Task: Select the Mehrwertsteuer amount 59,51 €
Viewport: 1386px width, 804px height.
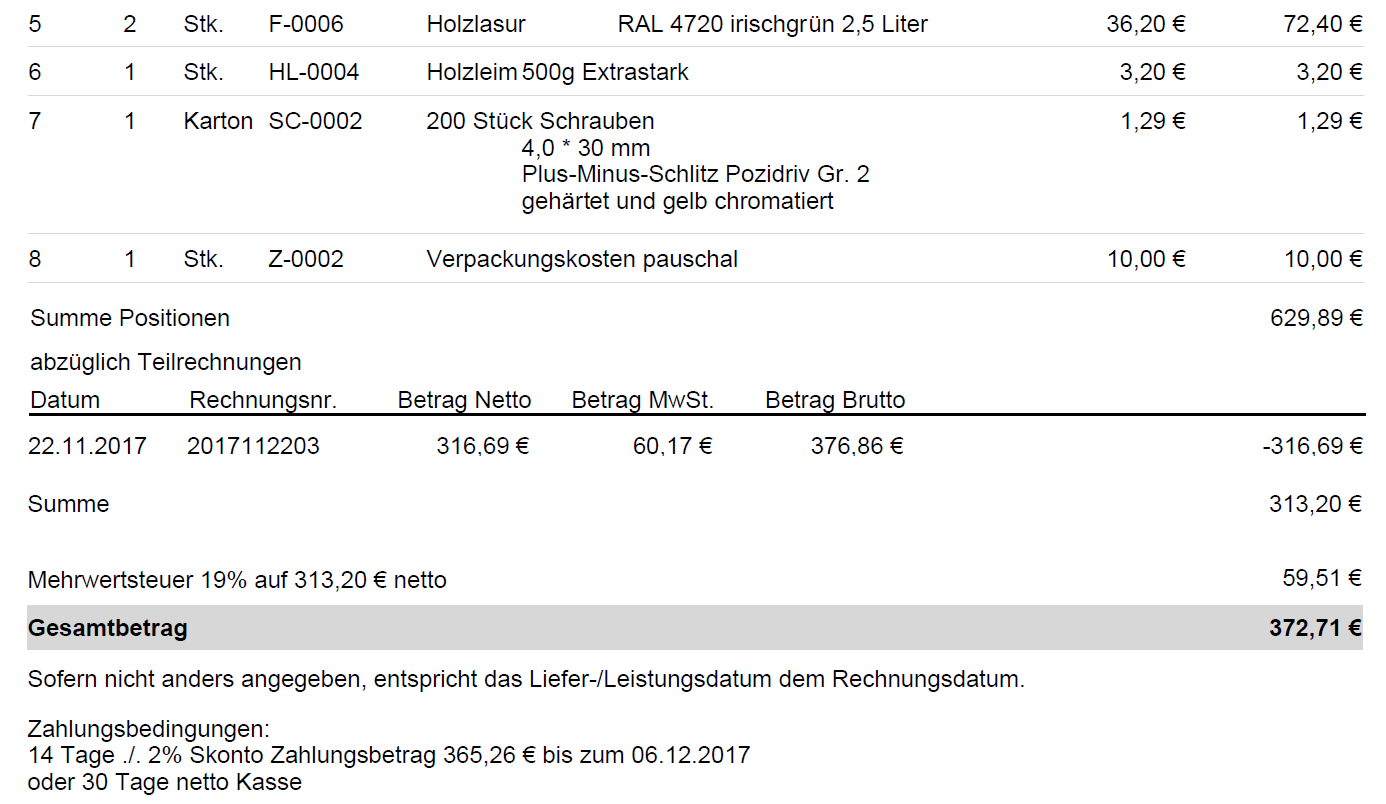Action: click(1322, 578)
